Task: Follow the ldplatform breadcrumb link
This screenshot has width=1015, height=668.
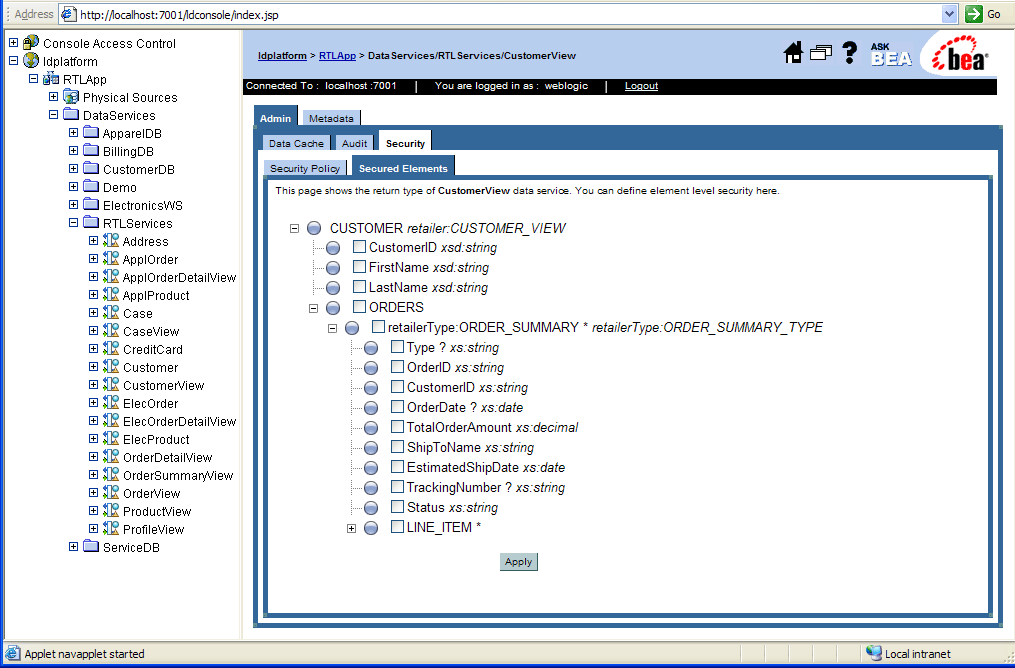Action: click(x=282, y=56)
